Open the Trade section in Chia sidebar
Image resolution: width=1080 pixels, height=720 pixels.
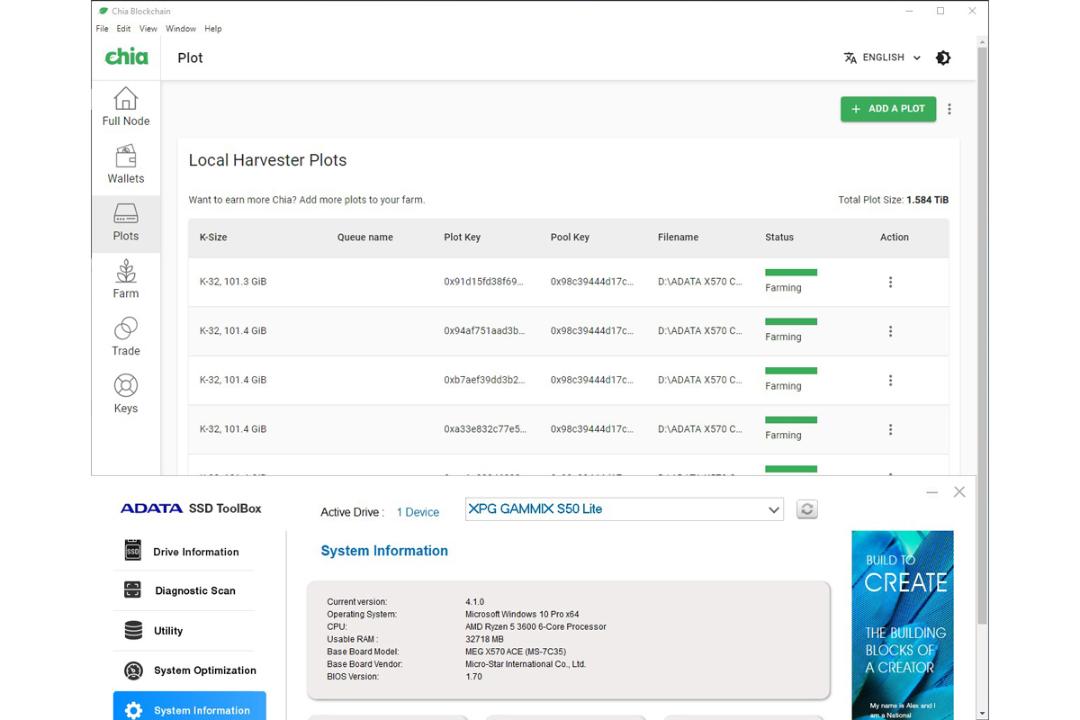[125, 336]
